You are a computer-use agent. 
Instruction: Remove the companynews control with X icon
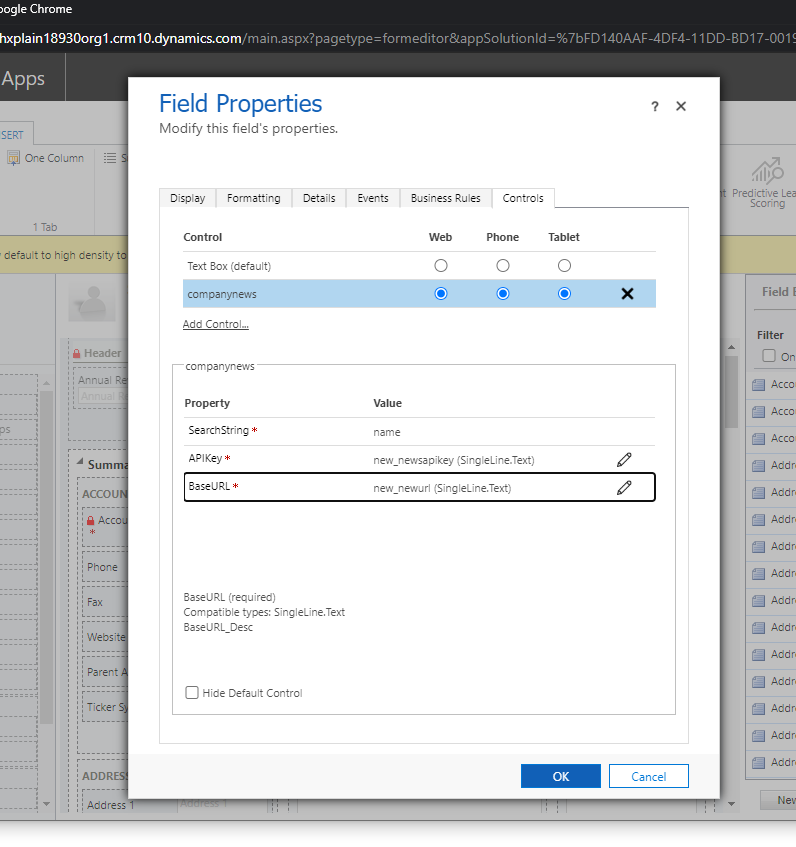point(627,294)
